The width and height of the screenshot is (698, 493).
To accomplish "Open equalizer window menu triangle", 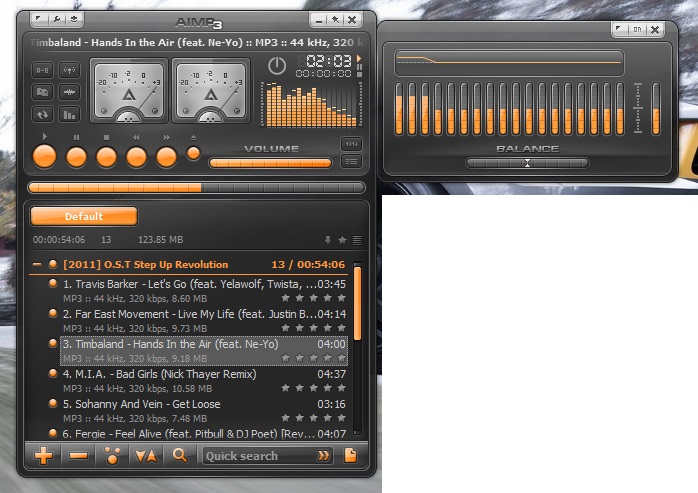I will 619,29.
